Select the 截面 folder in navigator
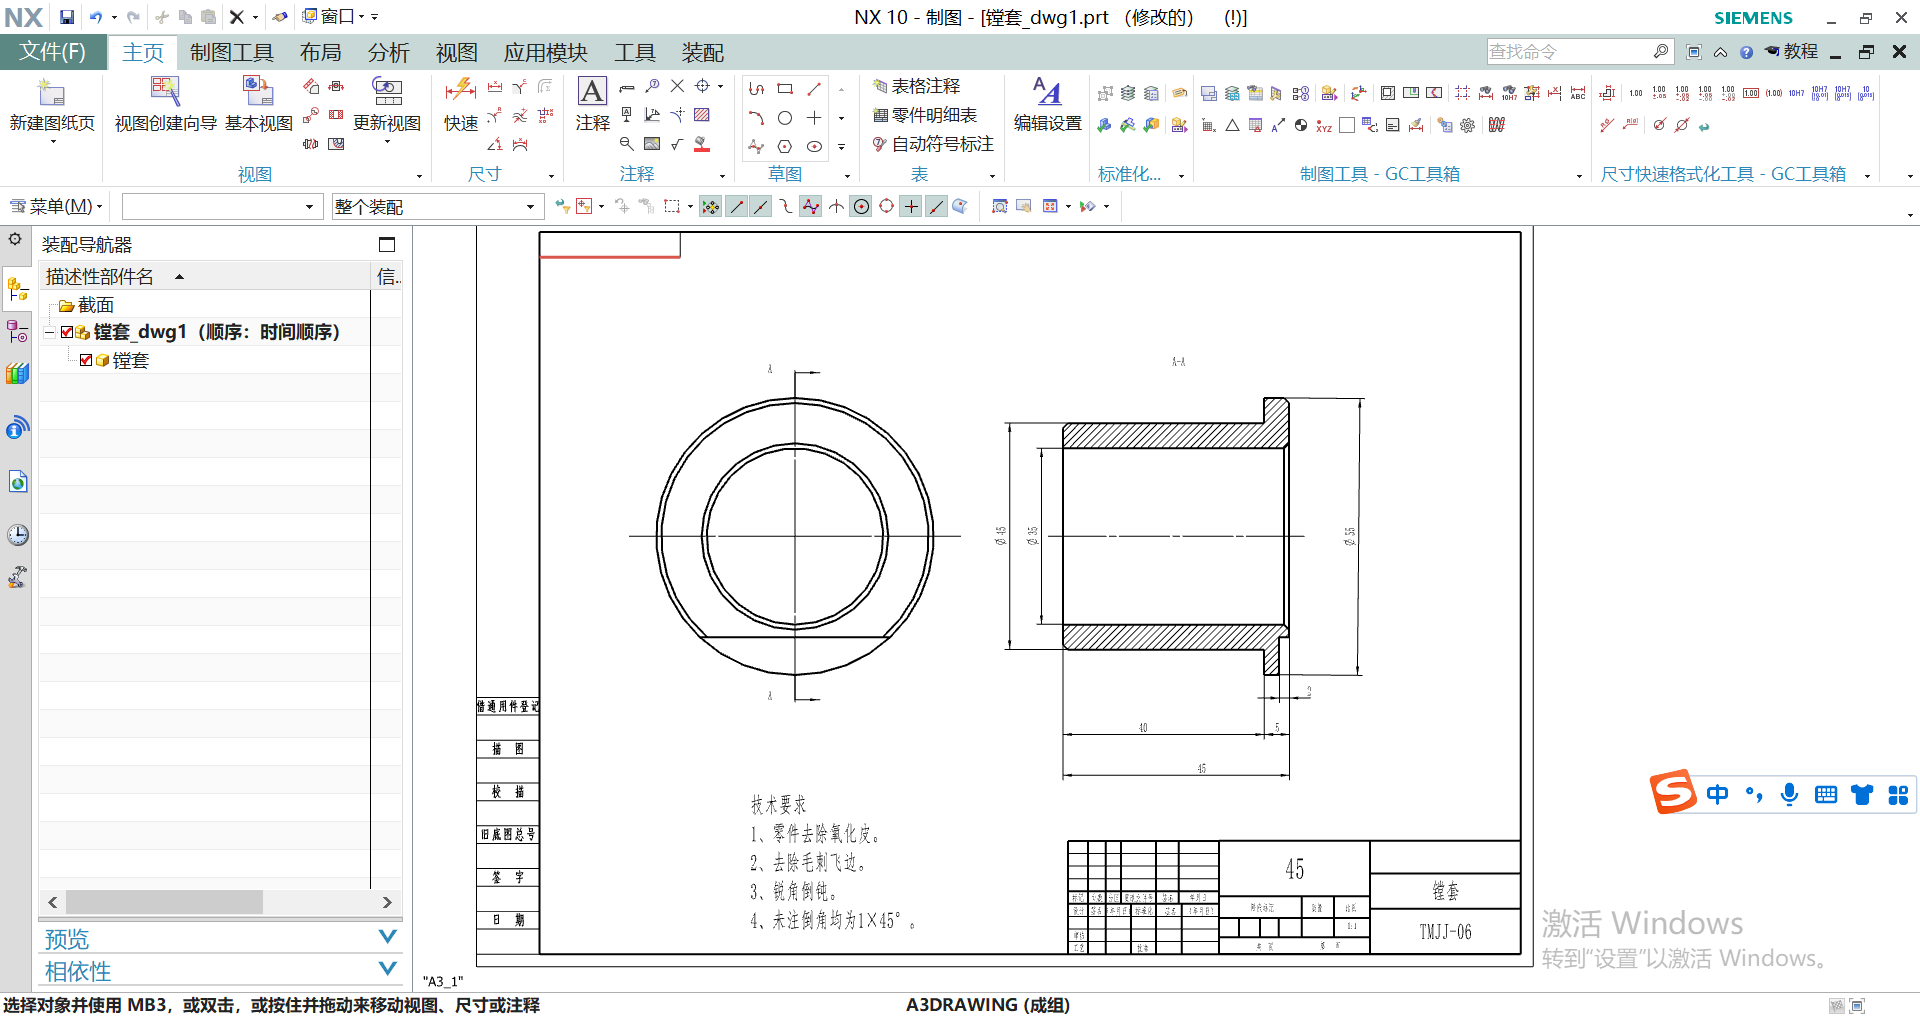This screenshot has width=1920, height=1017. tap(86, 305)
